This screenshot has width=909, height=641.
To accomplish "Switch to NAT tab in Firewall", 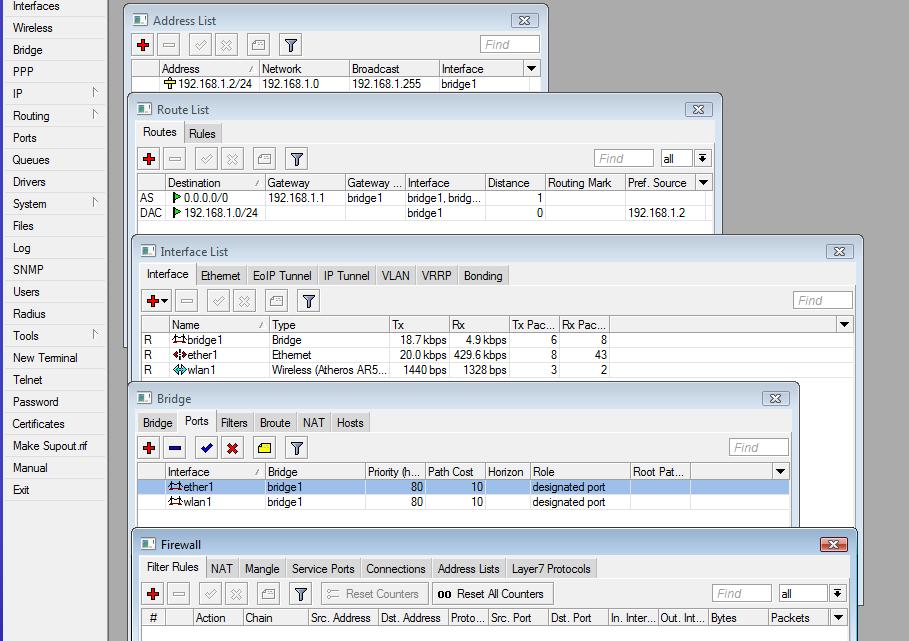I will click(x=221, y=569).
